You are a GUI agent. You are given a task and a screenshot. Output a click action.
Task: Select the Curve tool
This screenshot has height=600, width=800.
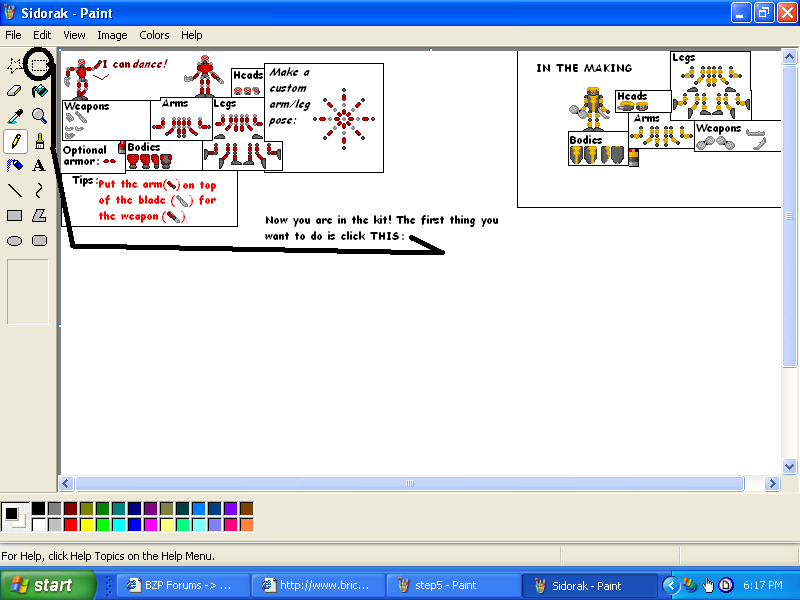39,190
